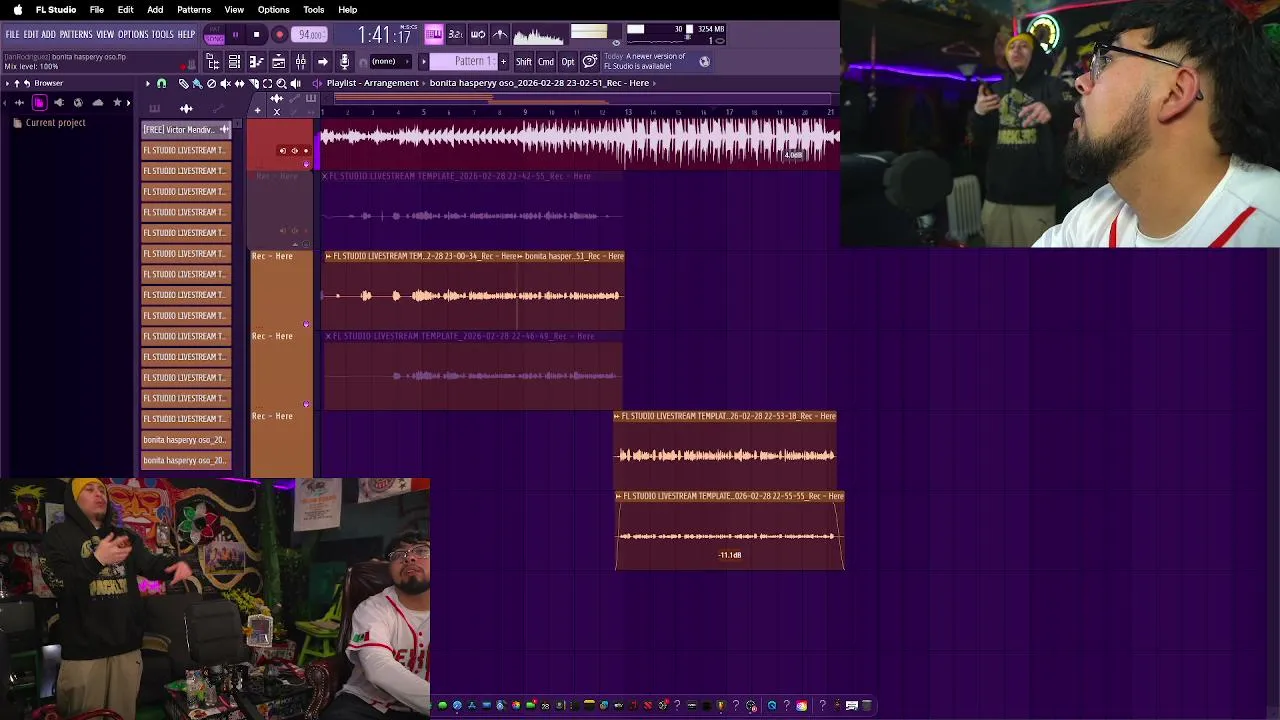Open clip menu of 23-00-34 Rec clip
Image resolution: width=1280 pixels, height=720 pixels.
pyautogui.click(x=328, y=256)
